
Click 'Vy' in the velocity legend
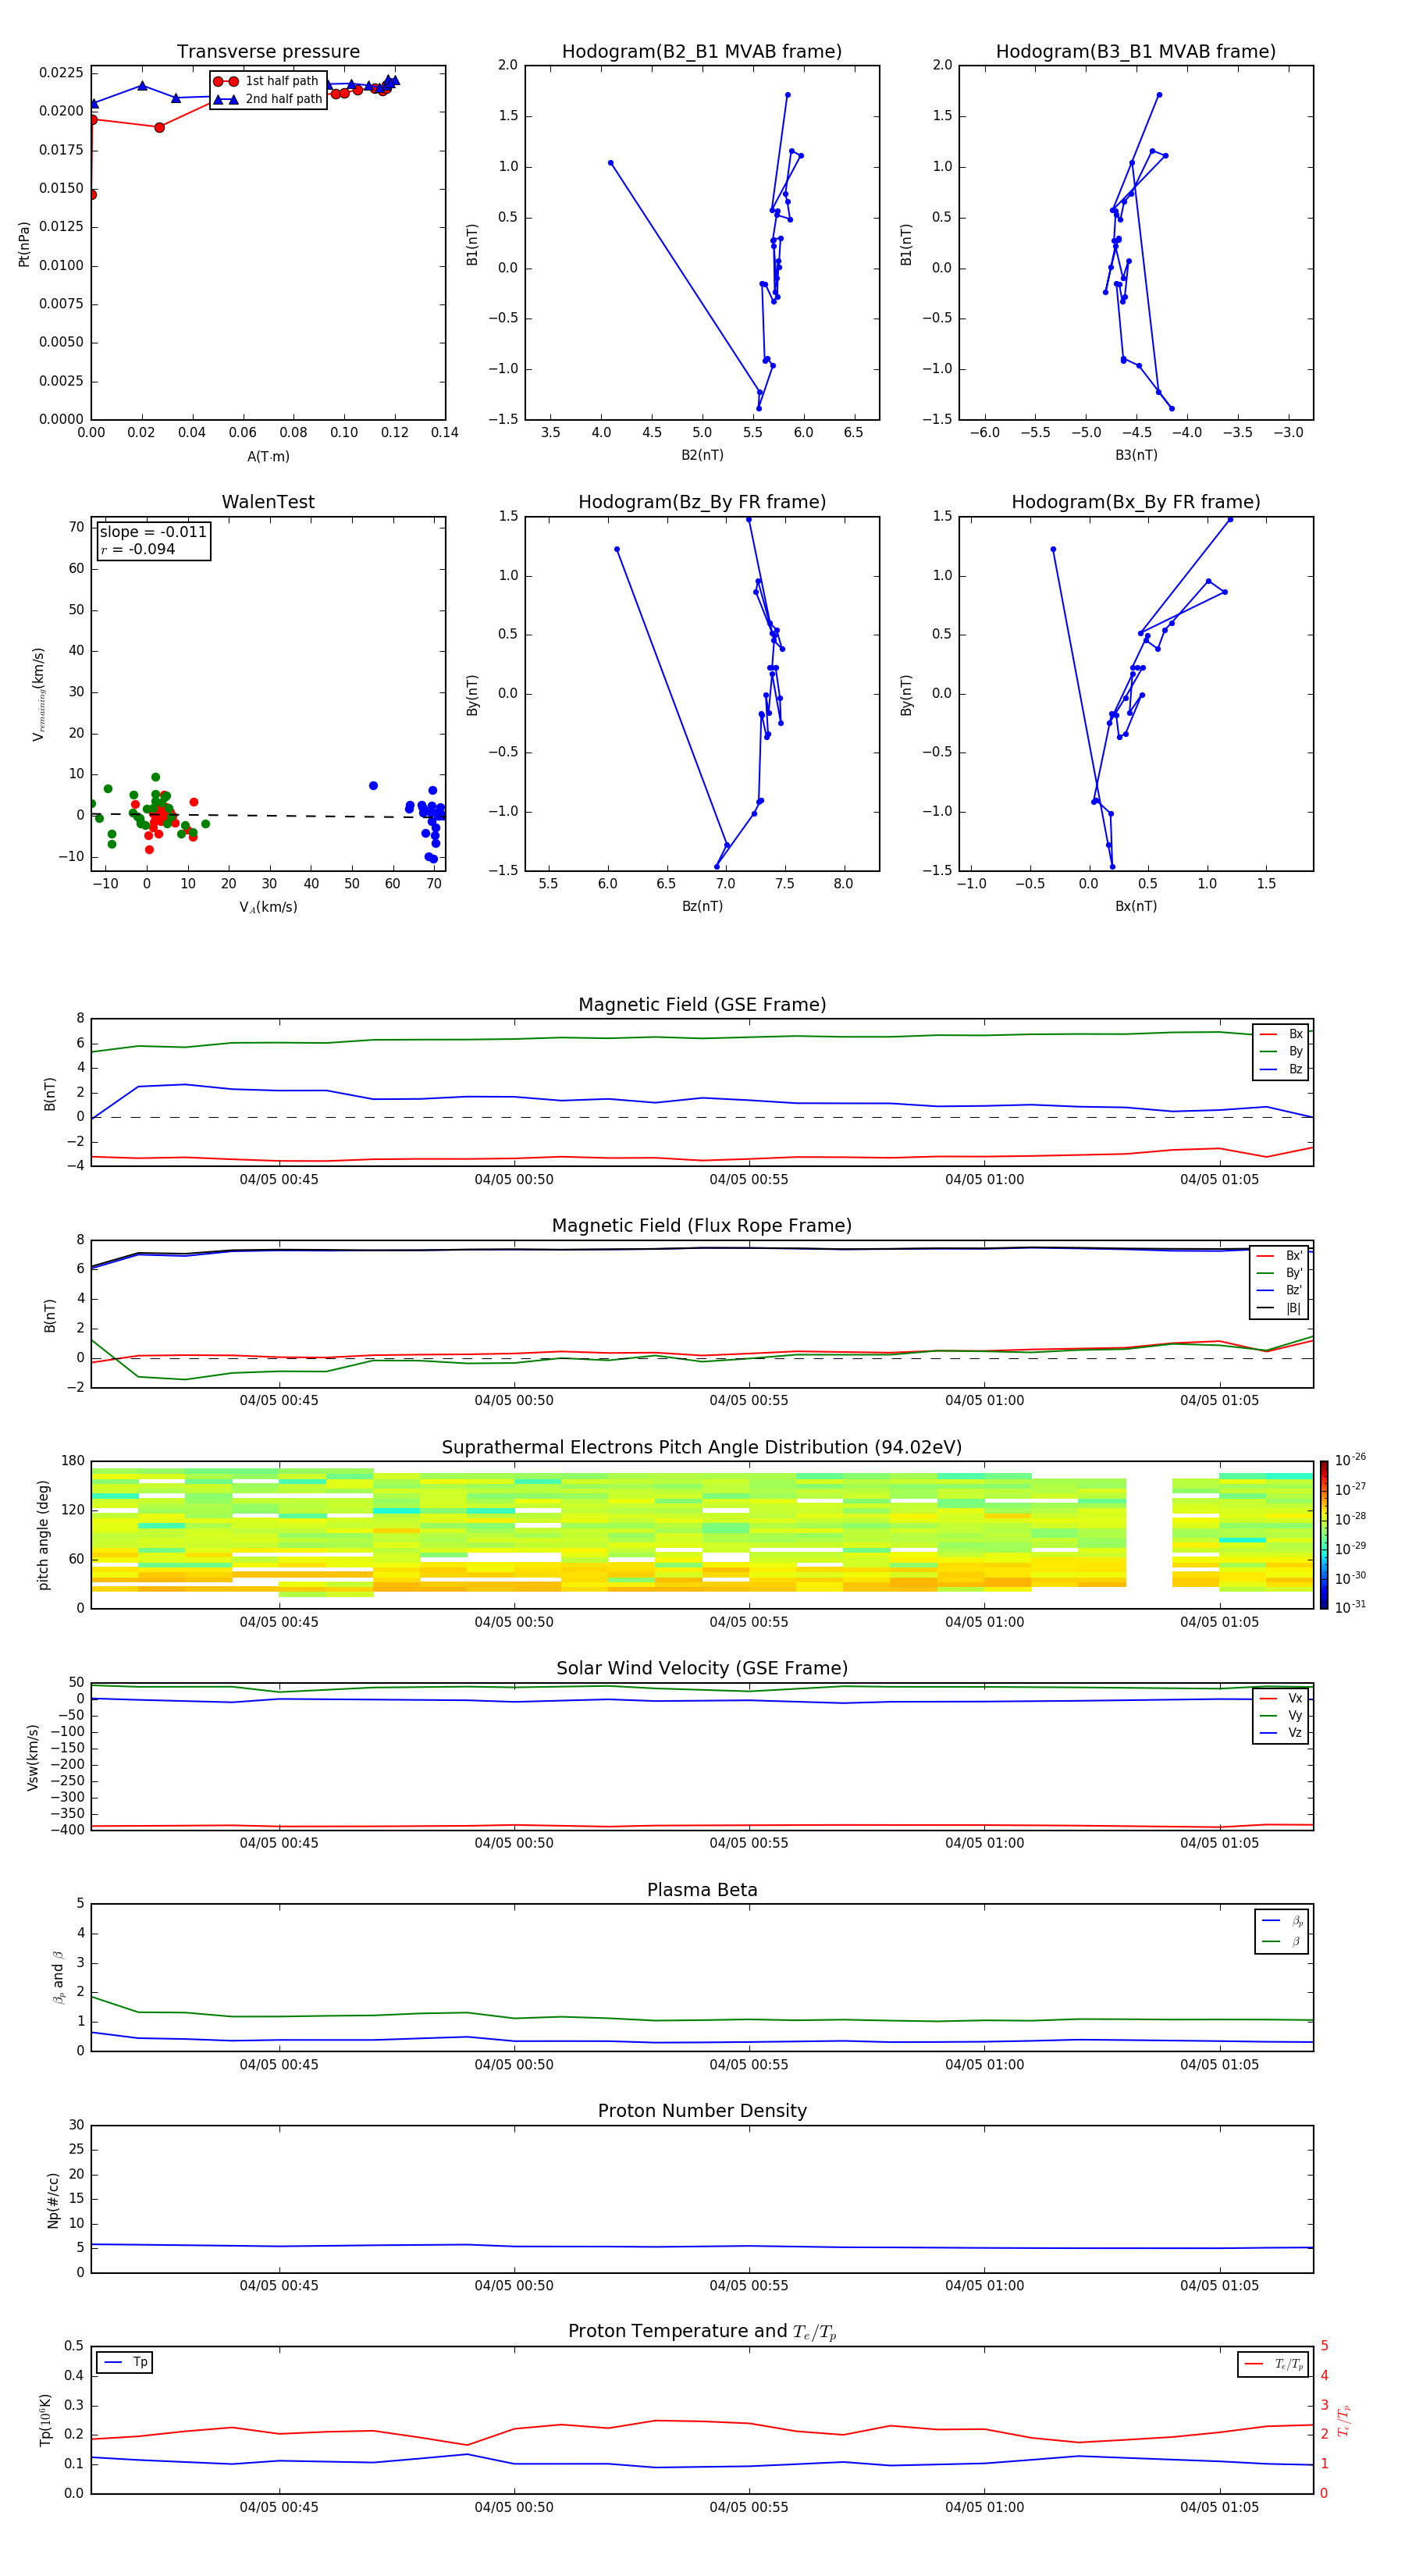point(1282,1715)
